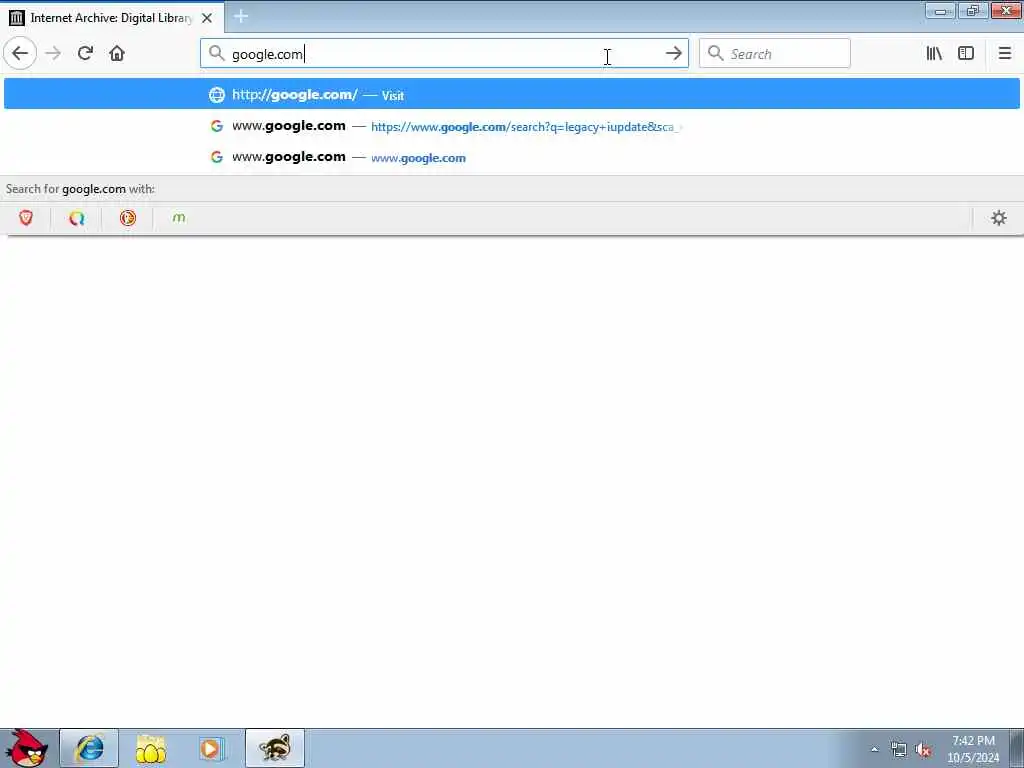
Task: Toggle the sidebar view icon
Action: pos(966,54)
